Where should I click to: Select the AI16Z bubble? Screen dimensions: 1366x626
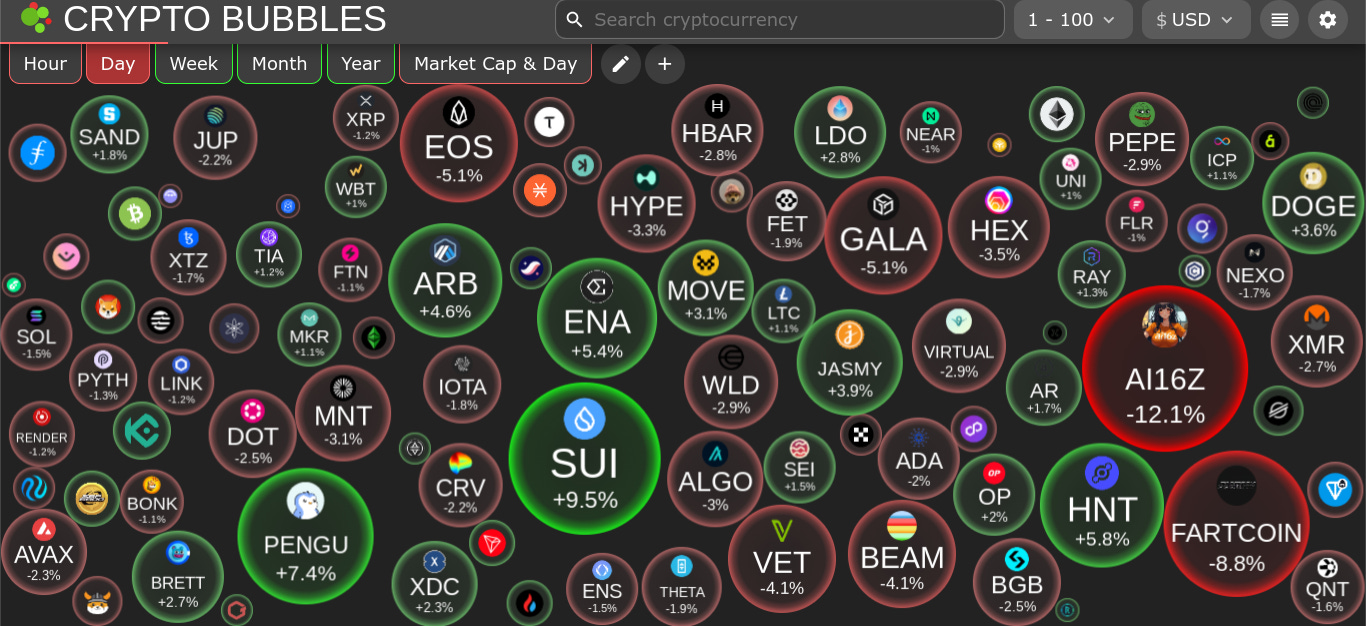click(1165, 368)
